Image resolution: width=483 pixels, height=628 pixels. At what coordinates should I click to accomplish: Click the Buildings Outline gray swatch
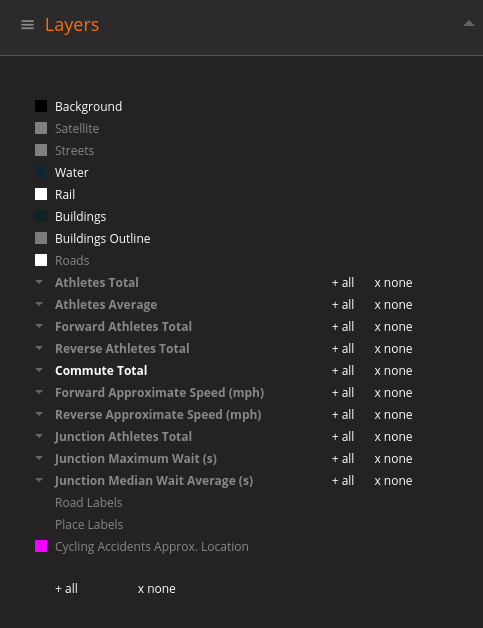pos(41,238)
